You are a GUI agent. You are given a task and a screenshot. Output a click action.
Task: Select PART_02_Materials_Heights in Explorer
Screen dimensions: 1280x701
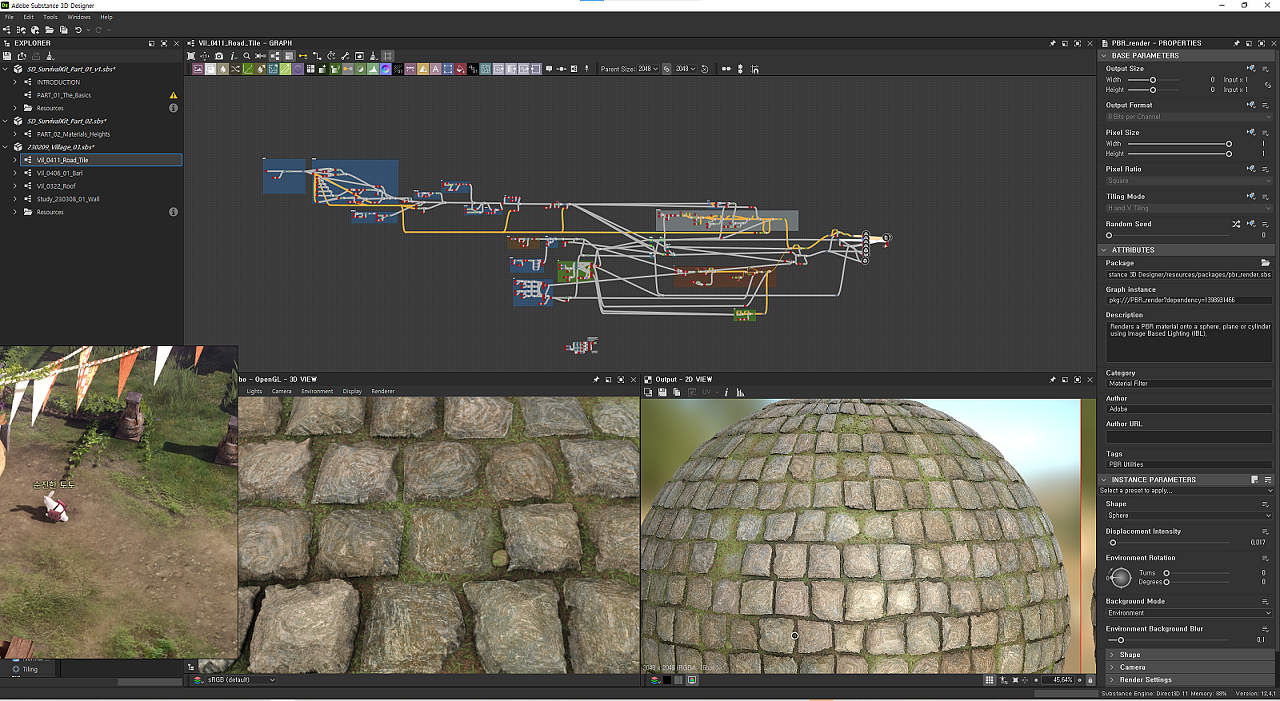[x=73, y=134]
